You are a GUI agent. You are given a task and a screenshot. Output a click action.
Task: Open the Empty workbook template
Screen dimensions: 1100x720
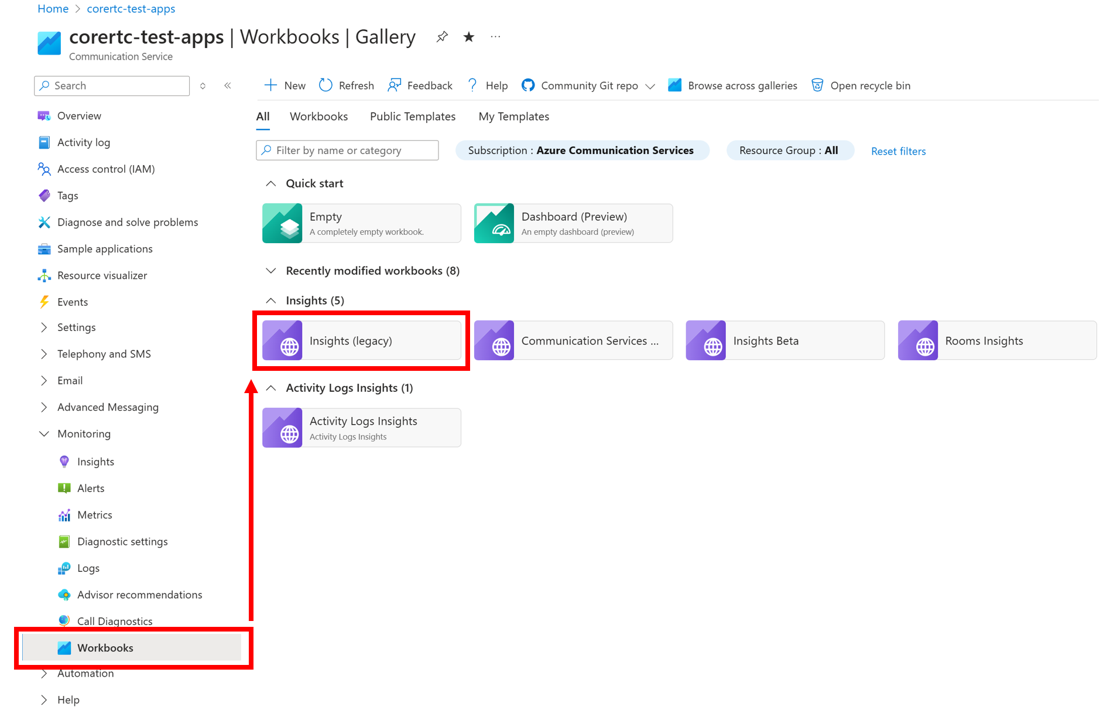(x=361, y=223)
